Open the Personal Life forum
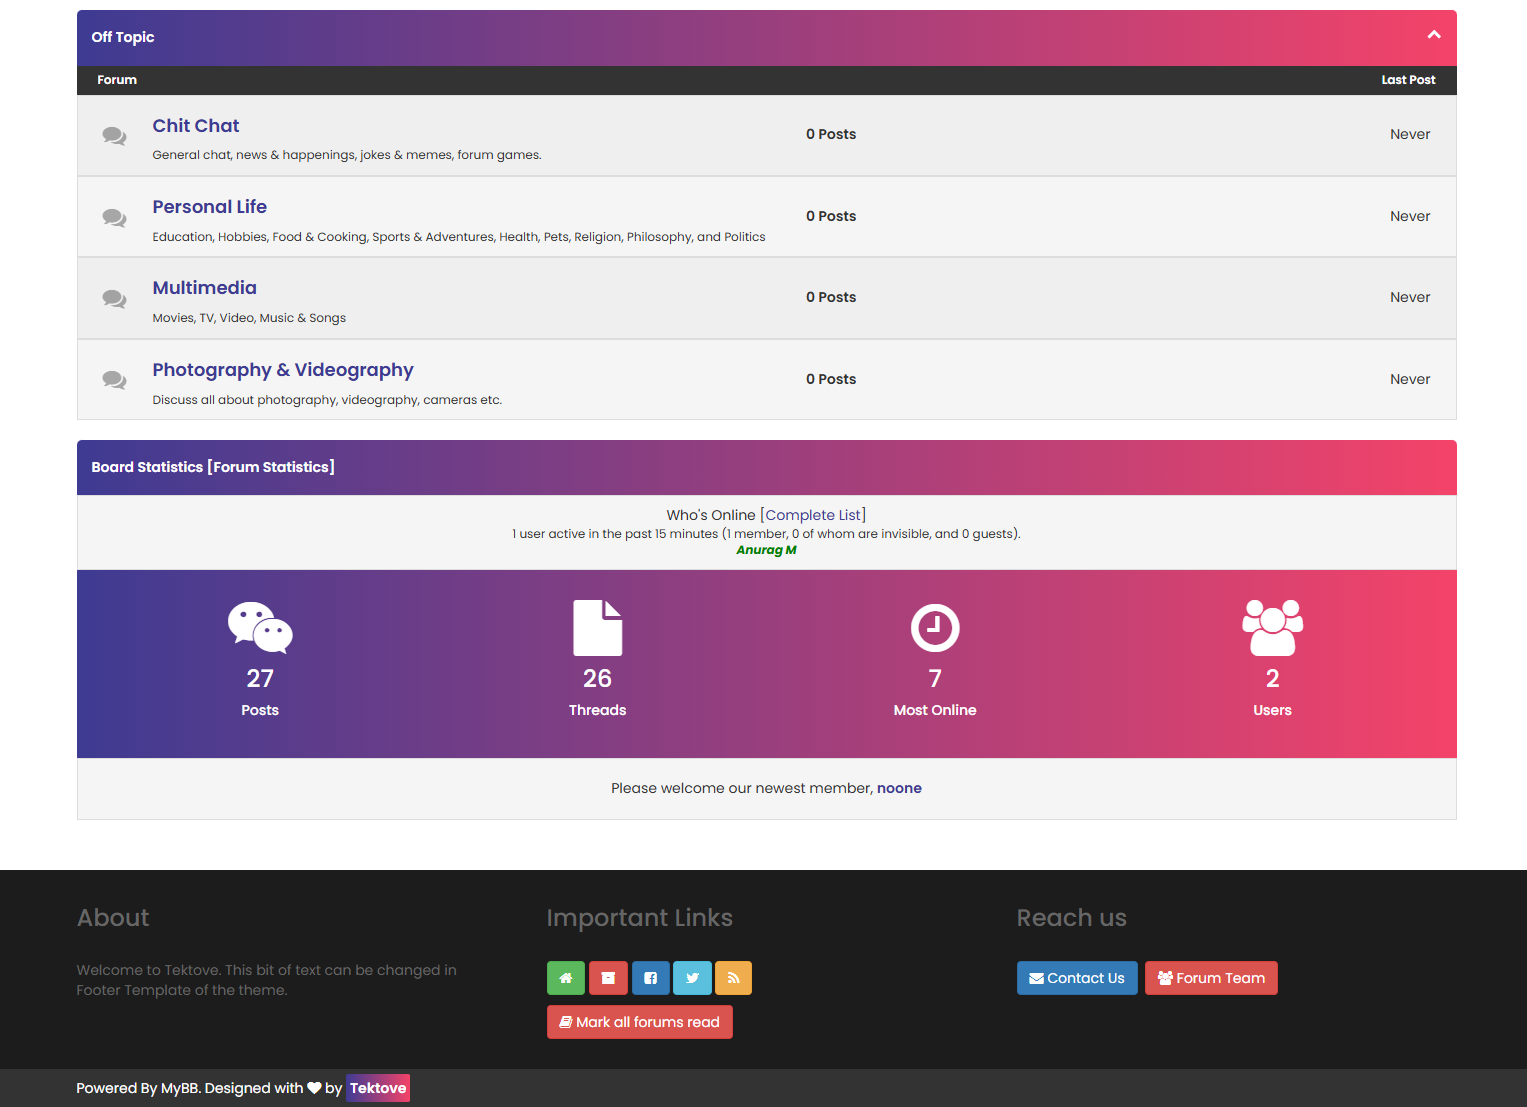Viewport: 1527px width, 1107px height. click(209, 207)
